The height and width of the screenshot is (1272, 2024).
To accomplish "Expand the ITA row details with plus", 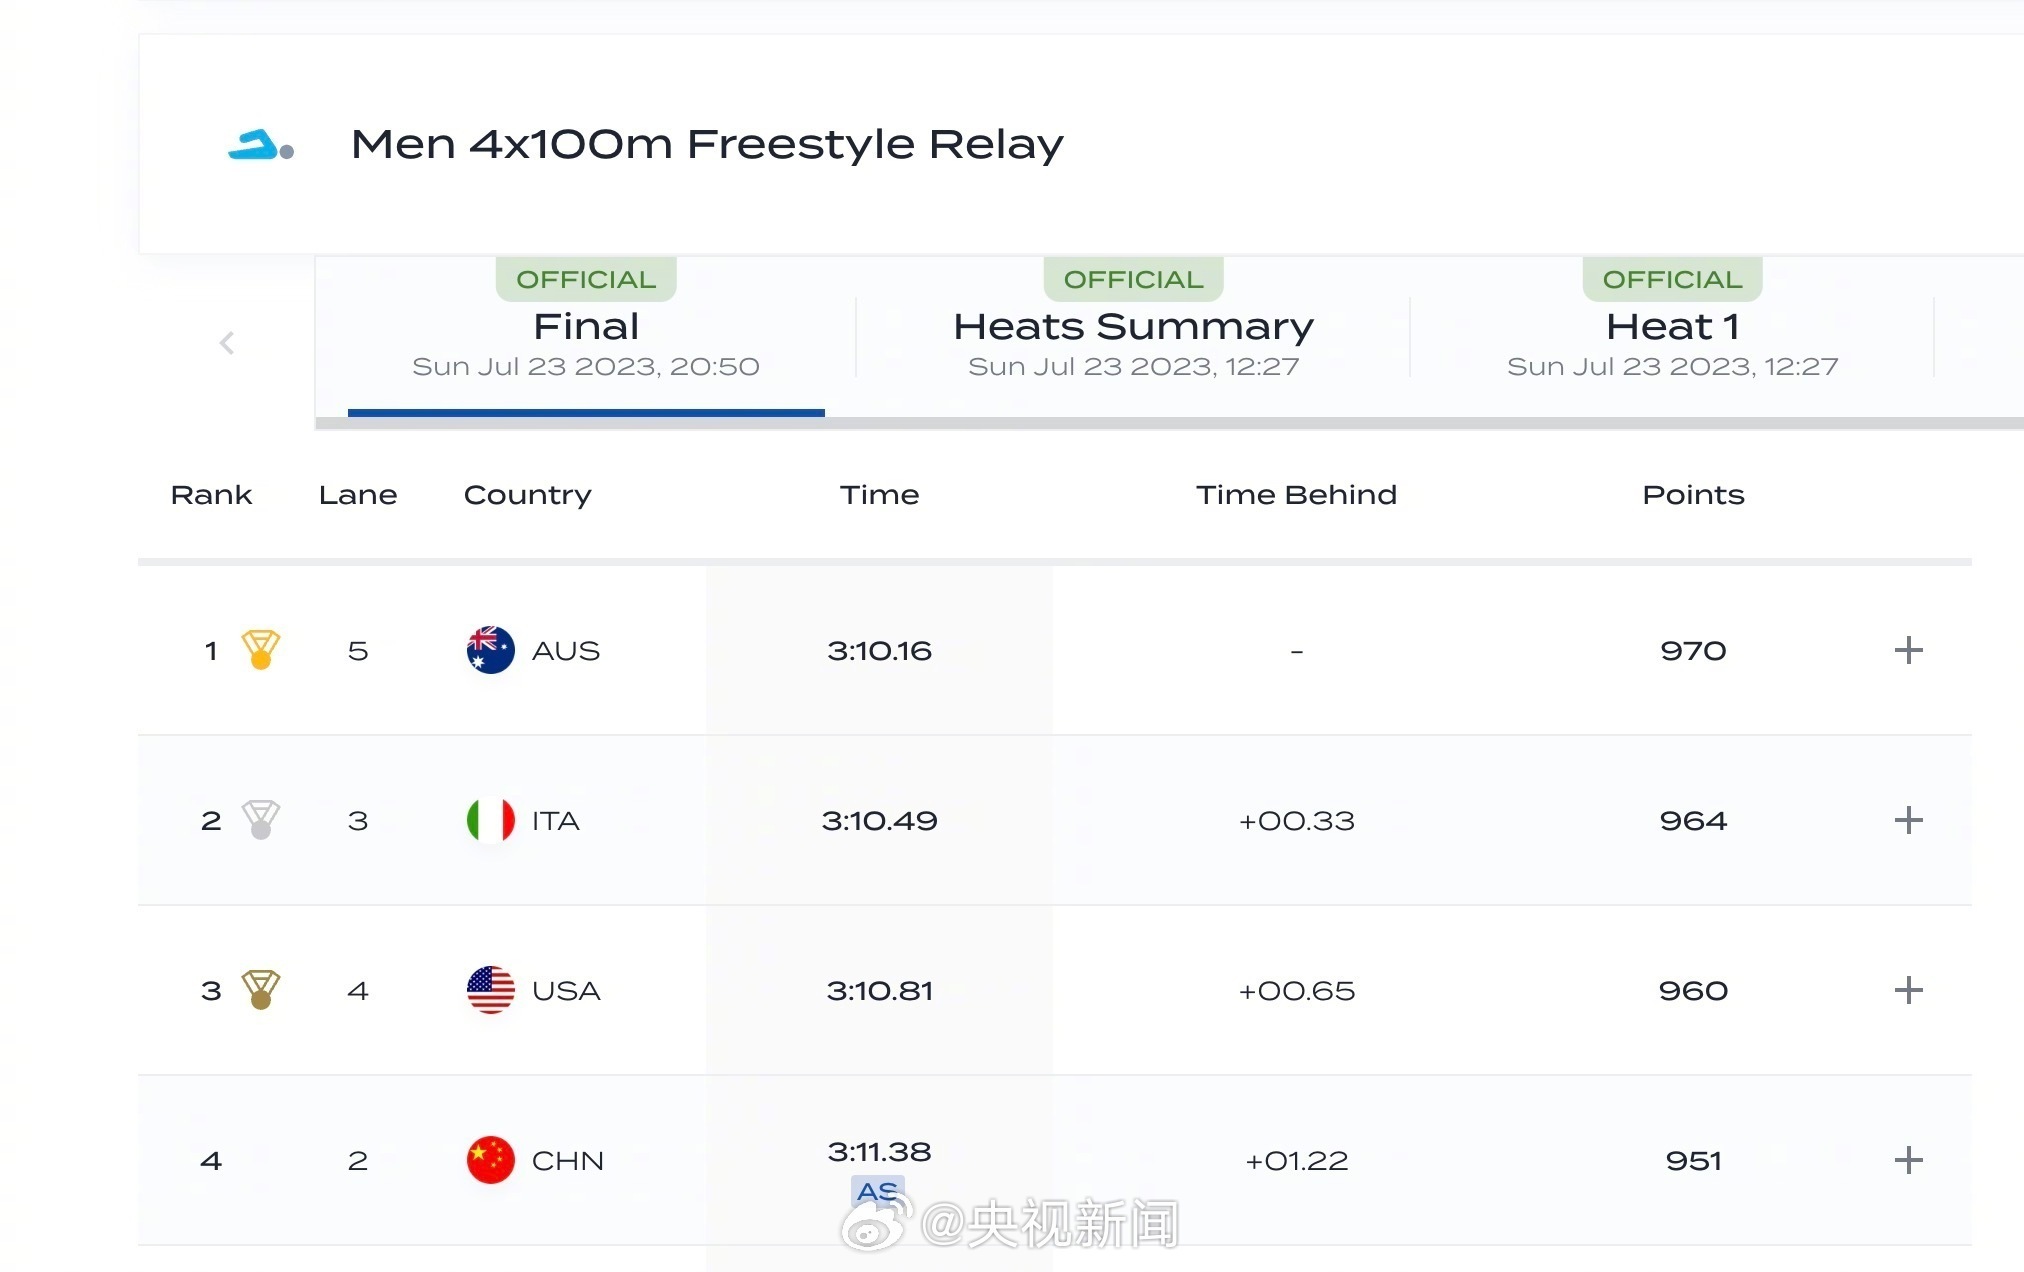I will pos(1908,820).
